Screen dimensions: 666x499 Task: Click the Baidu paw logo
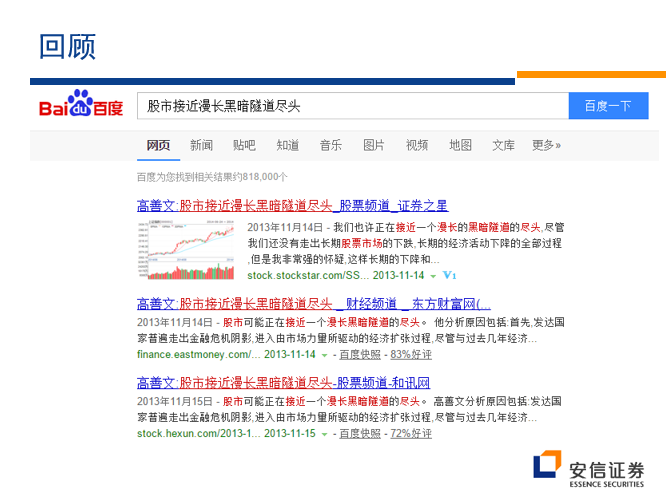click(x=81, y=103)
